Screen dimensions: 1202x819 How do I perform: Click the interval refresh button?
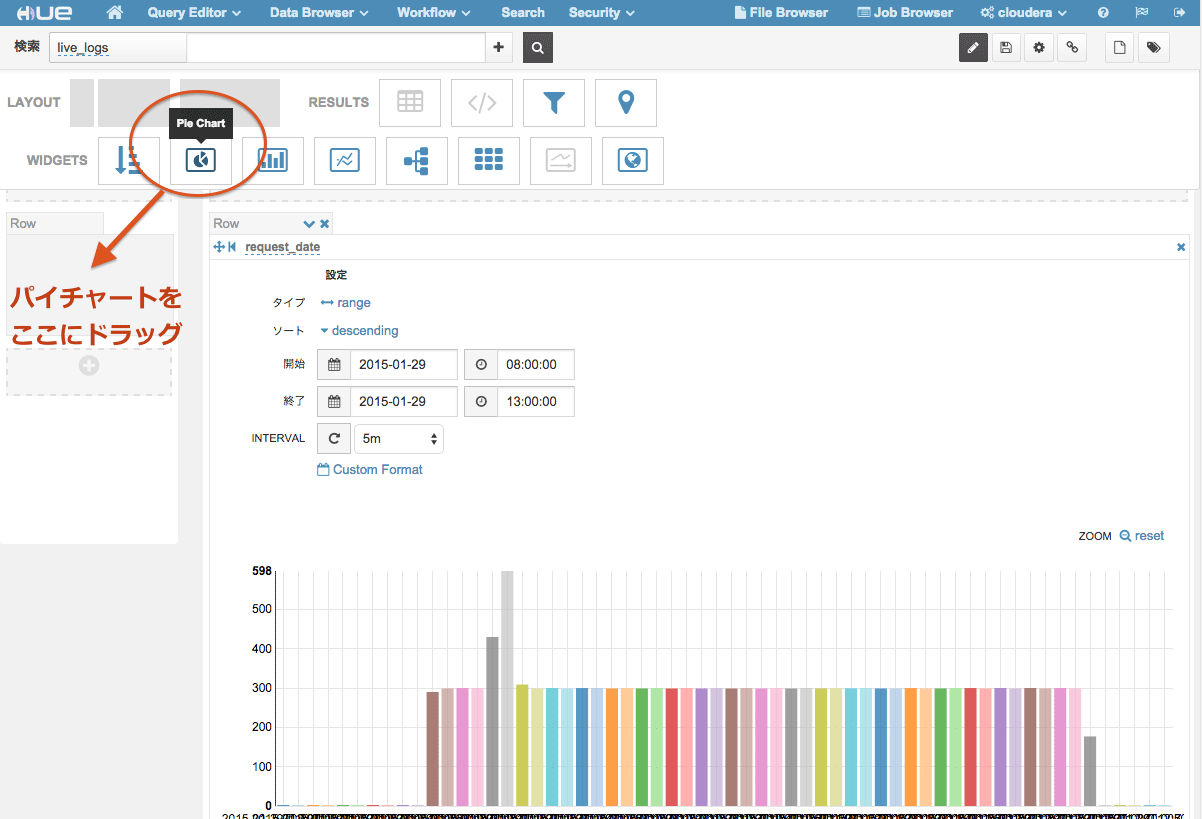tap(334, 438)
